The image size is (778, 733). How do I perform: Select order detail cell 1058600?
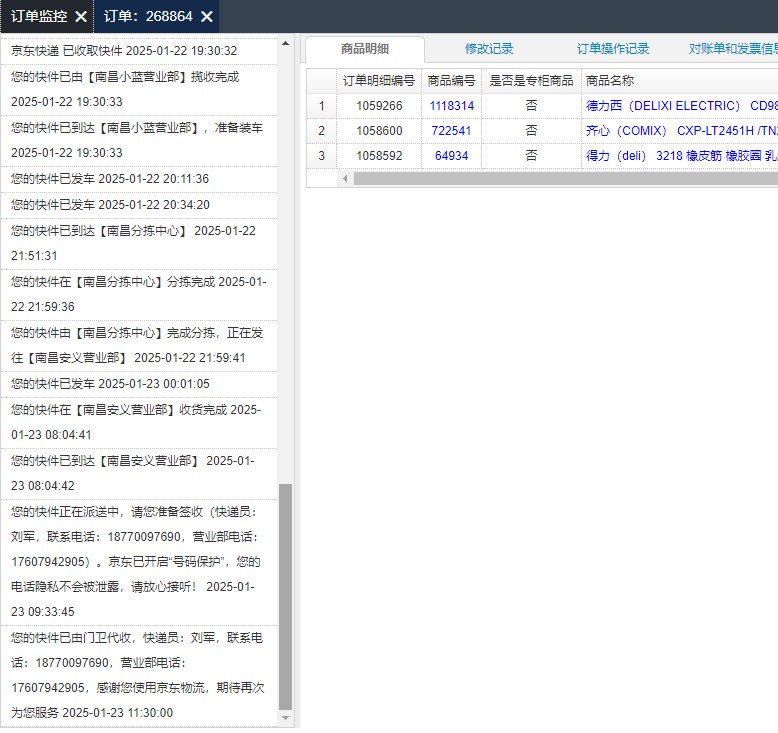pos(379,131)
